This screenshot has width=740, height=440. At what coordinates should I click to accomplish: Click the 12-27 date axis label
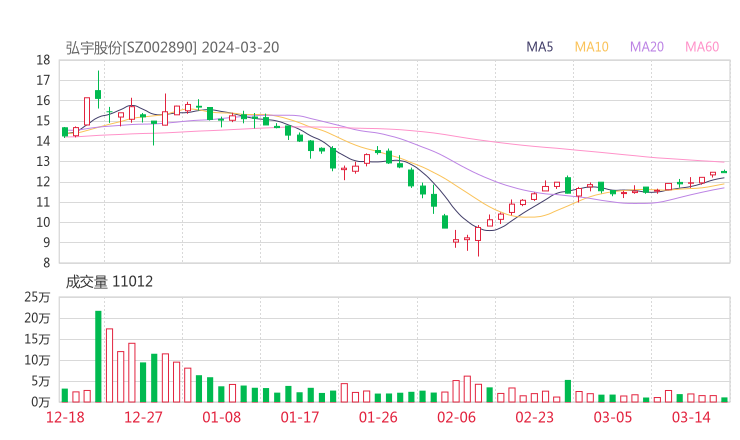(143, 417)
